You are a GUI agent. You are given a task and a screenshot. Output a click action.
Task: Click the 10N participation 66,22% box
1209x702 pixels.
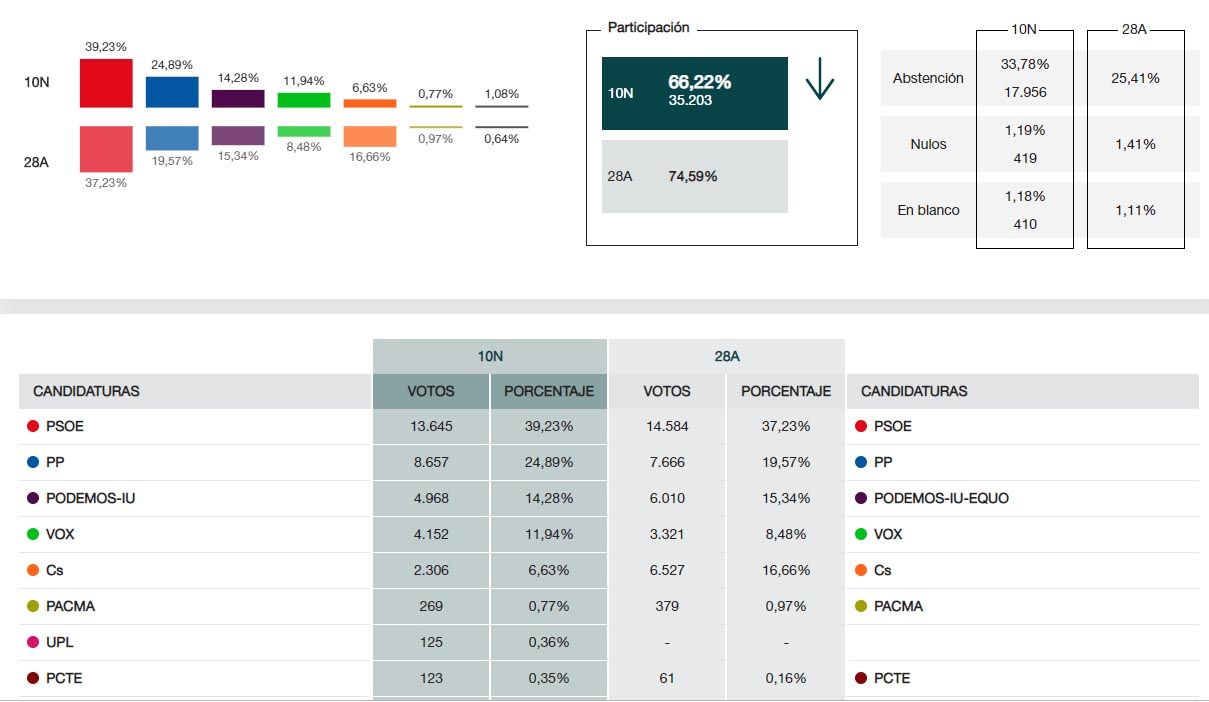pos(694,93)
